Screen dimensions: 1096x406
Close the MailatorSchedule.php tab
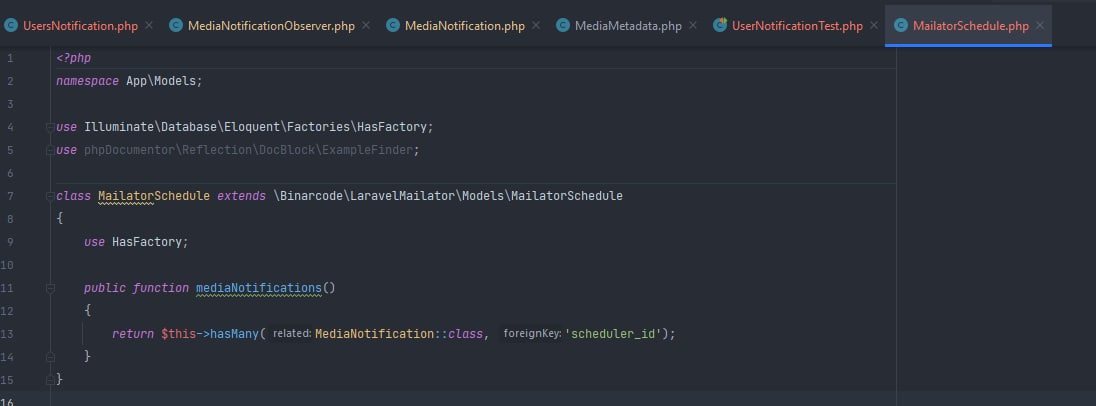[1040, 25]
